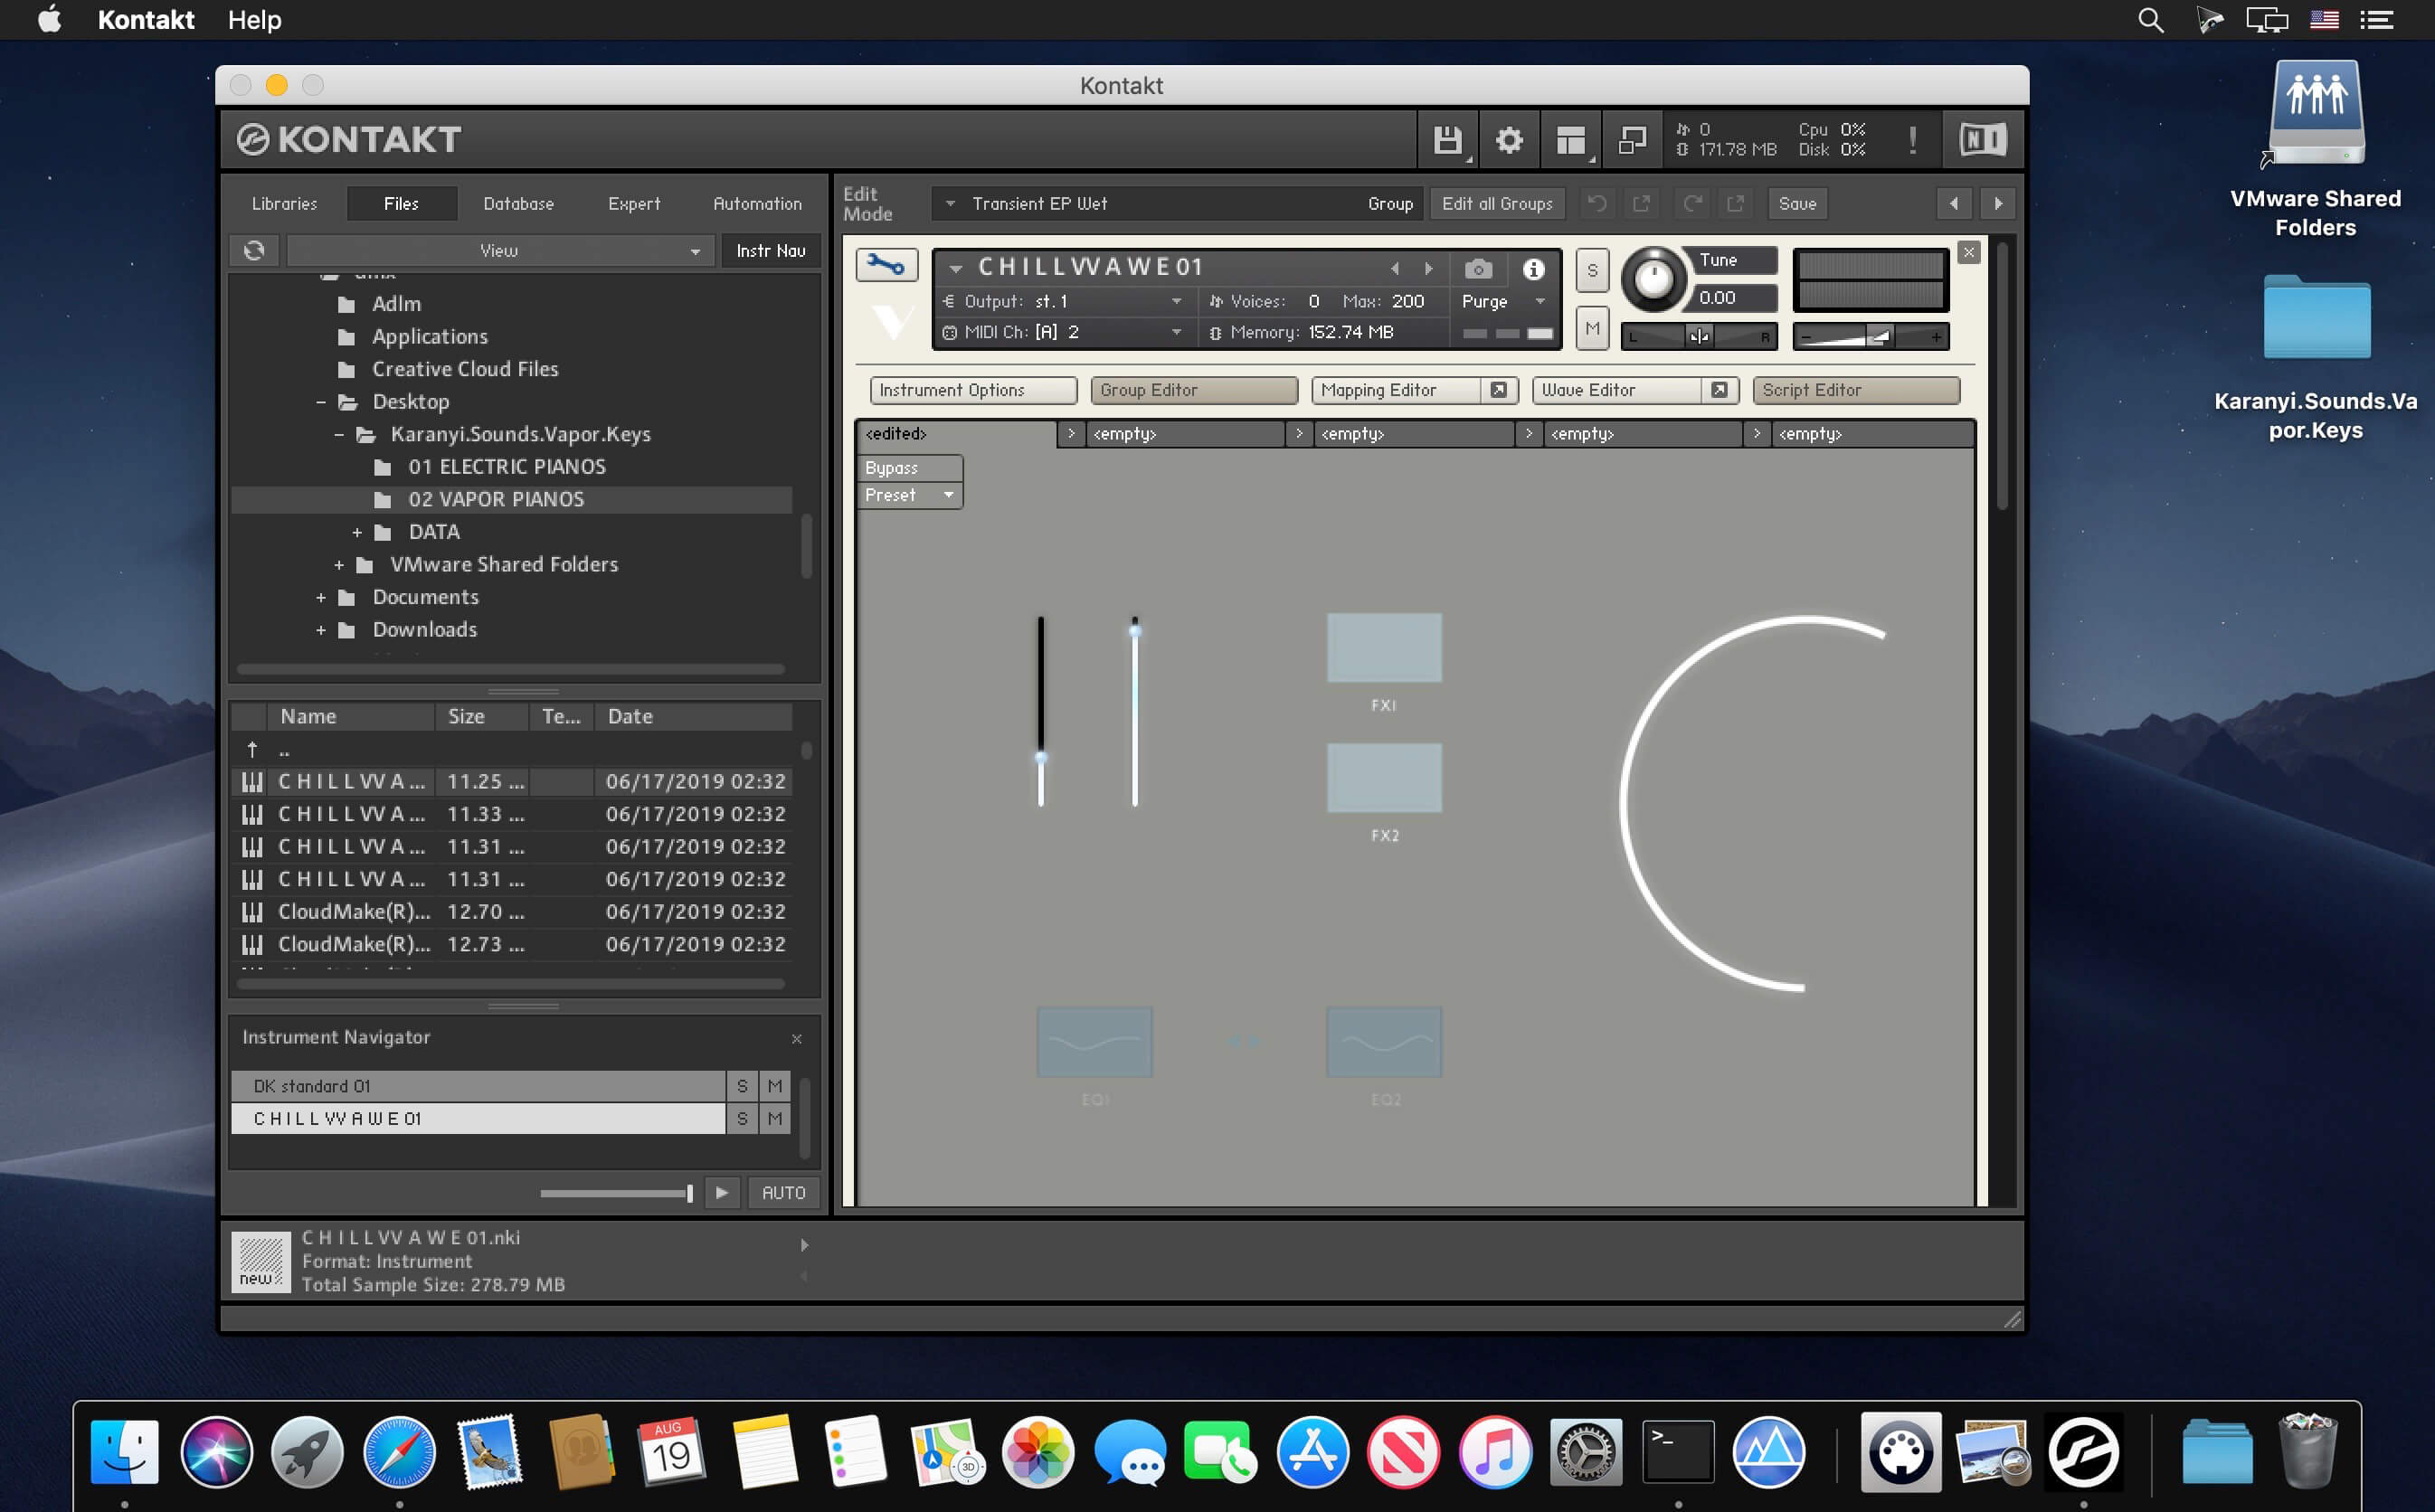The height and width of the screenshot is (1512, 2435).
Task: Open Wave Editor in external window
Action: tap(1719, 390)
